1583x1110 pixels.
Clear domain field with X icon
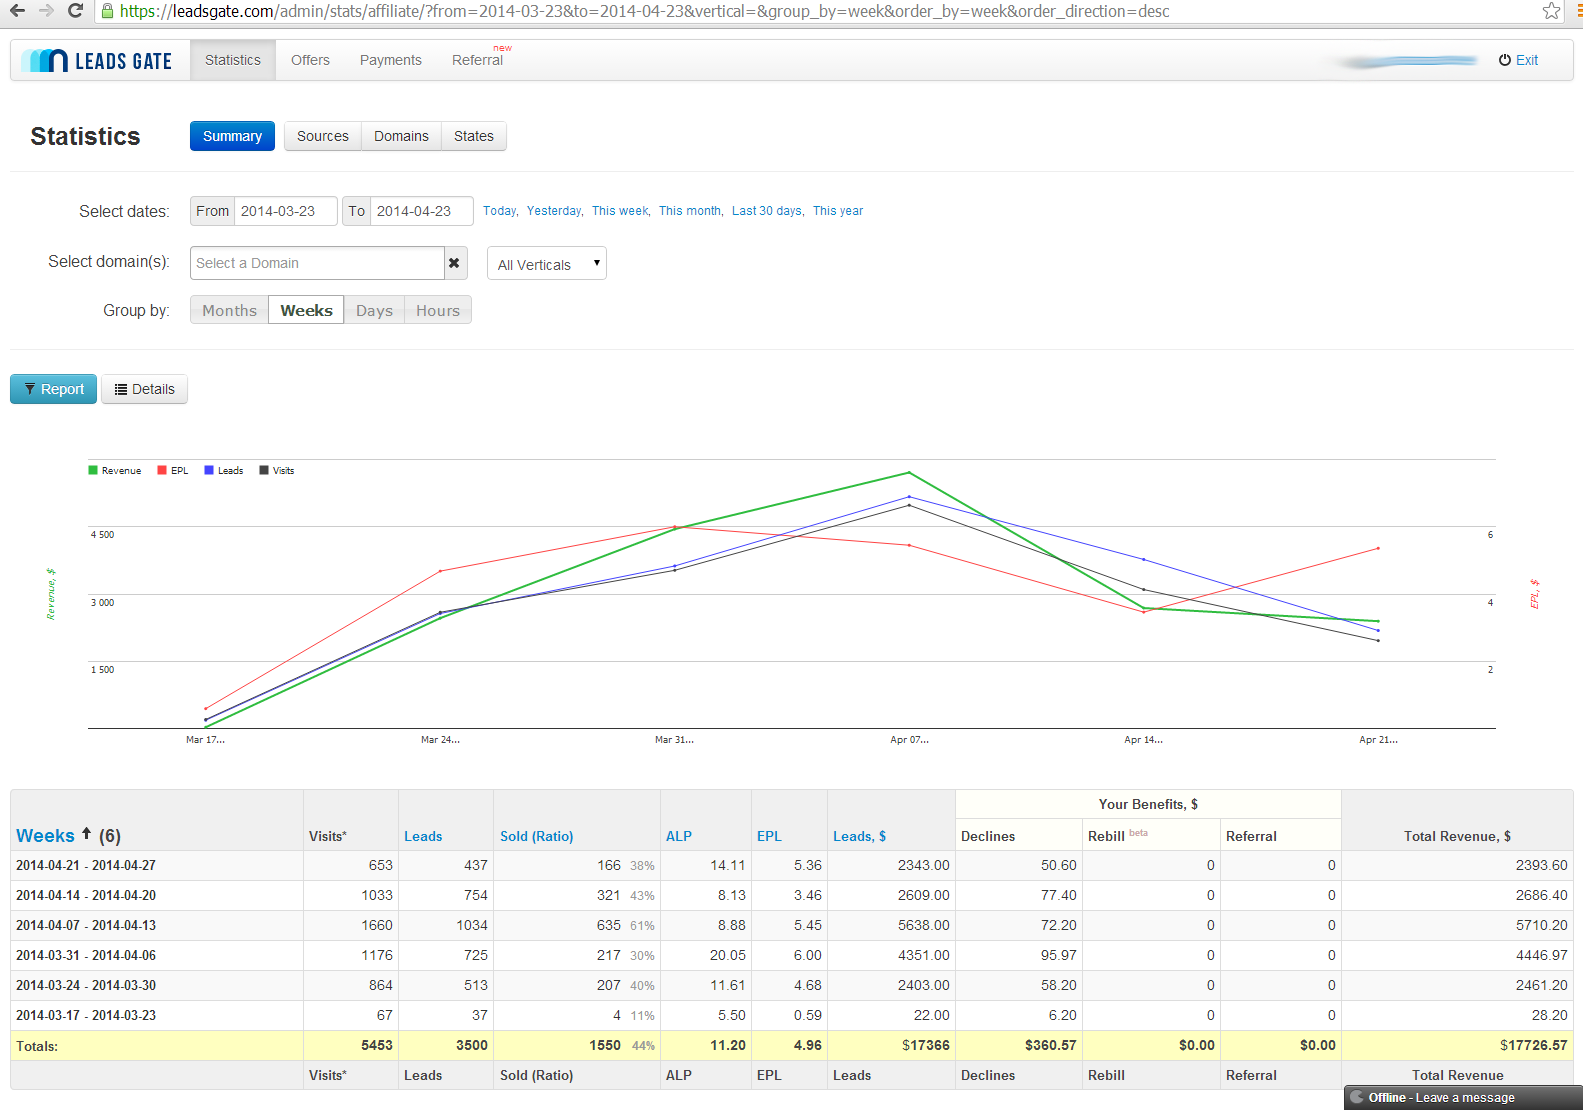click(455, 263)
